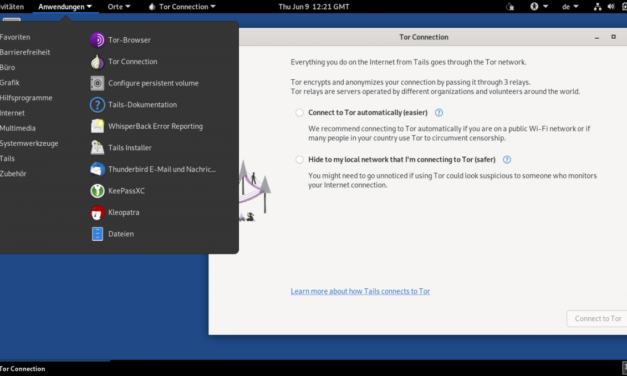Open the Tor Connection onion icon entry
The height and width of the screenshot is (376, 627).
[x=124, y=62]
